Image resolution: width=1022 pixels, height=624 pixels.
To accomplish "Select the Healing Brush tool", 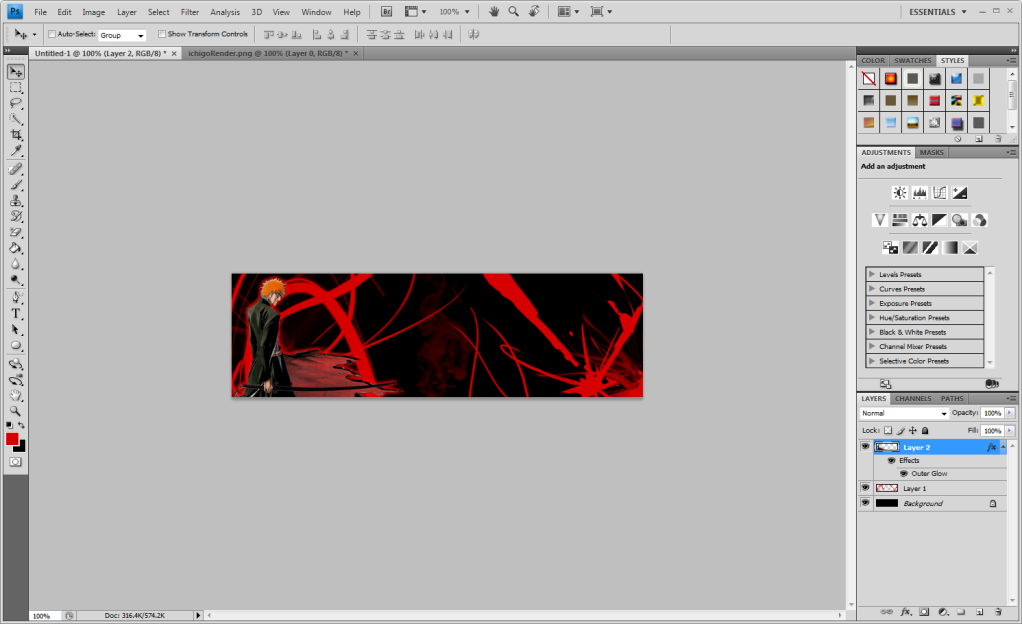I will coord(16,170).
